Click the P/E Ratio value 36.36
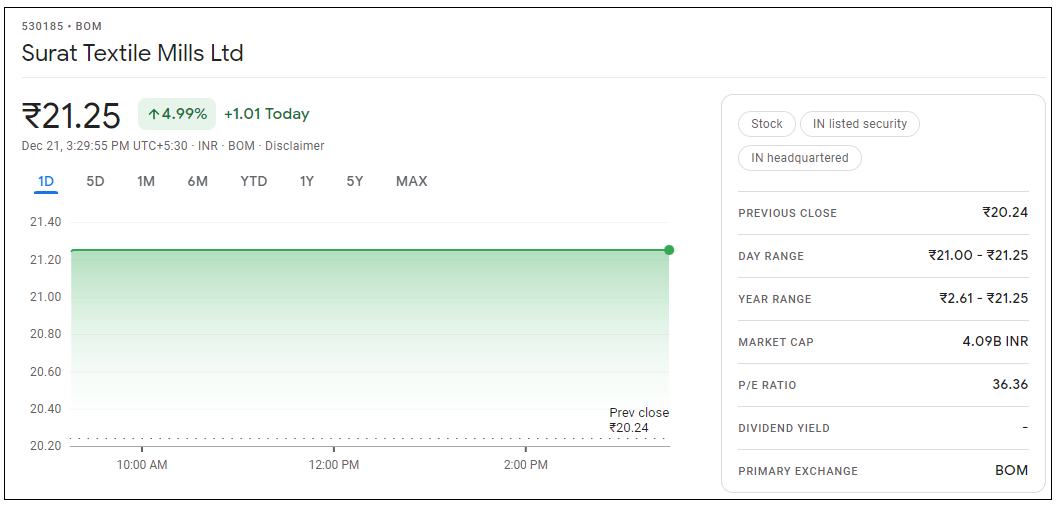The image size is (1057, 506). pos(1010,385)
